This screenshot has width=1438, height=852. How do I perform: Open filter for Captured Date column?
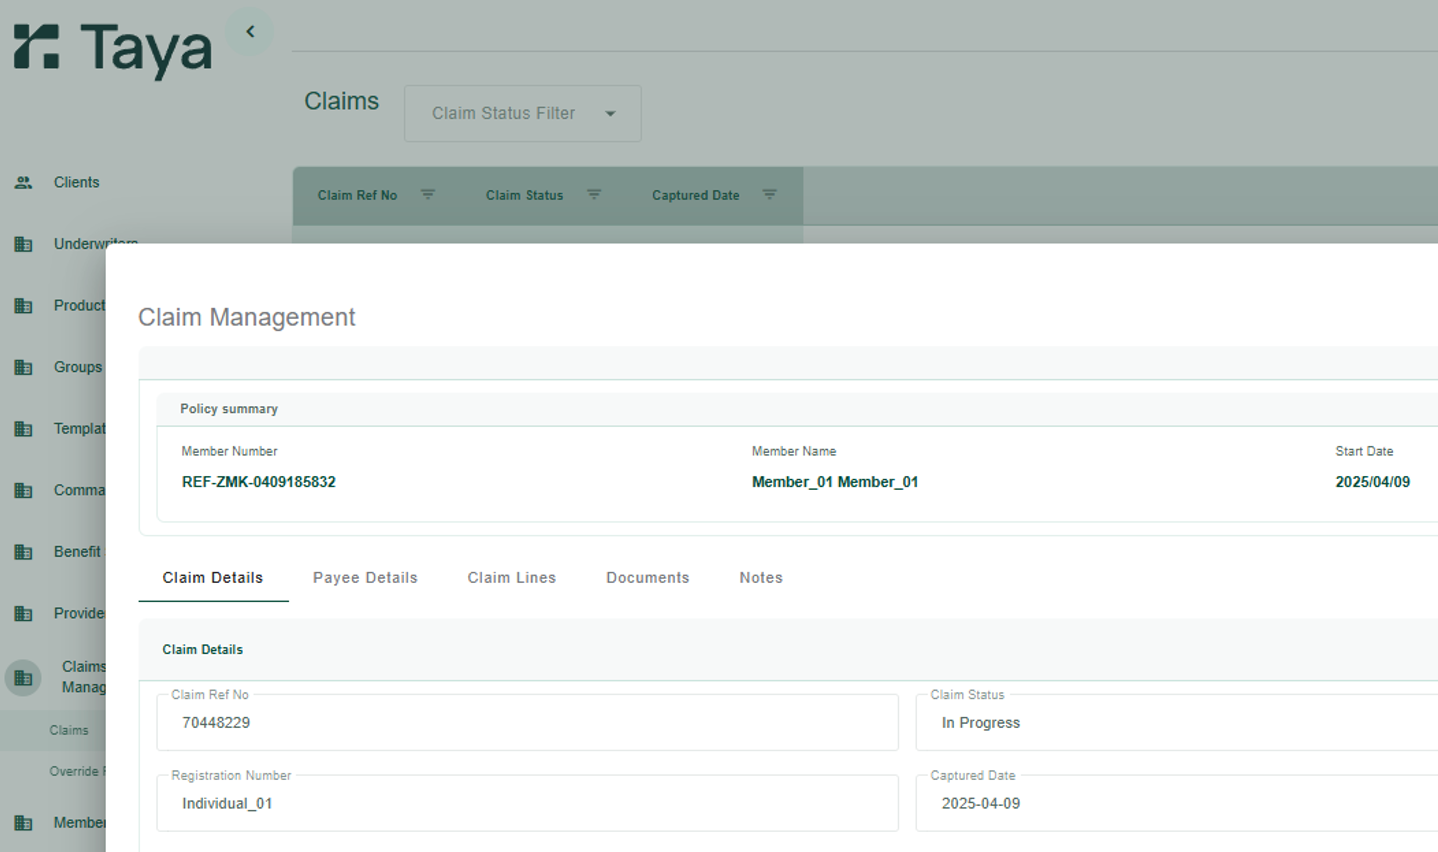pos(769,195)
